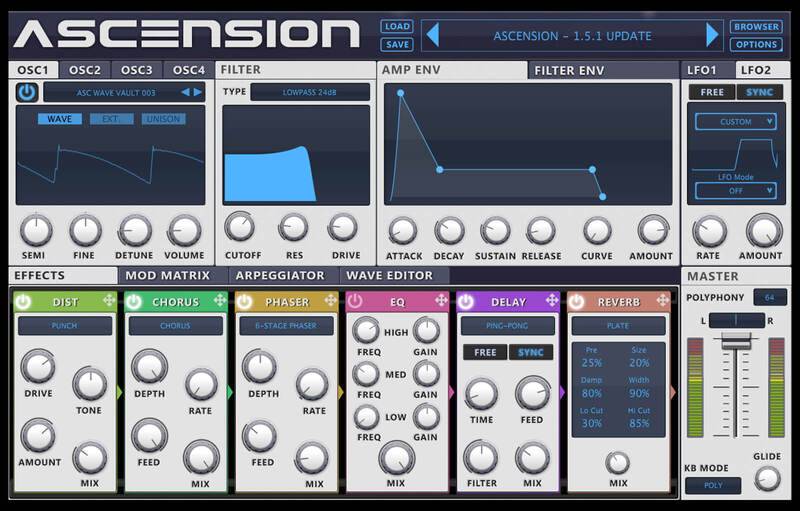Viewport: 800px width, 511px height.
Task: Click the REVERB move handle icon
Action: [663, 300]
